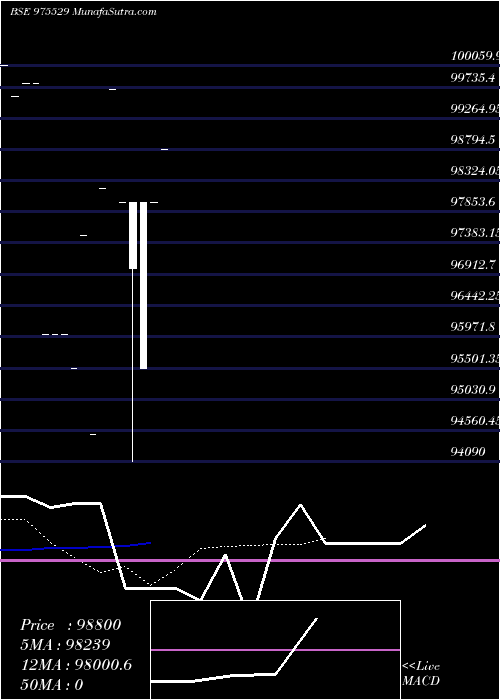Click the 97853.6 price axis label

pyautogui.click(x=473, y=202)
